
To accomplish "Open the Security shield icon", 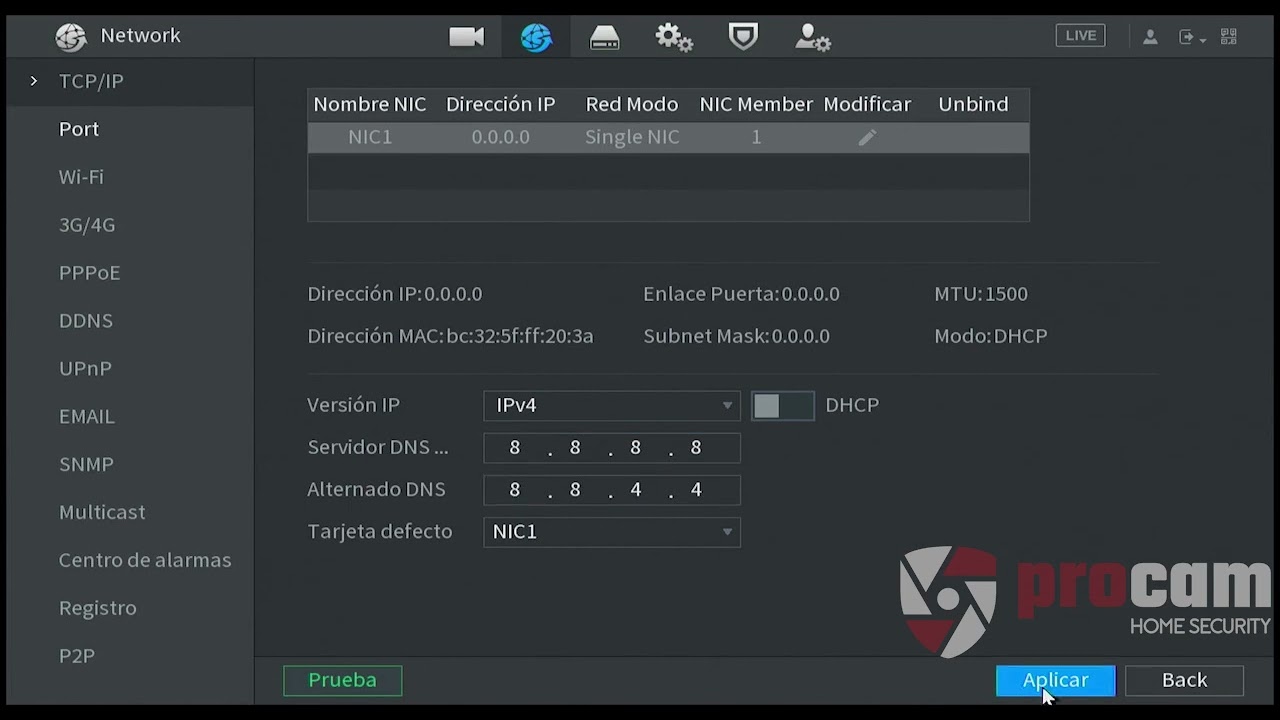I will click(743, 37).
